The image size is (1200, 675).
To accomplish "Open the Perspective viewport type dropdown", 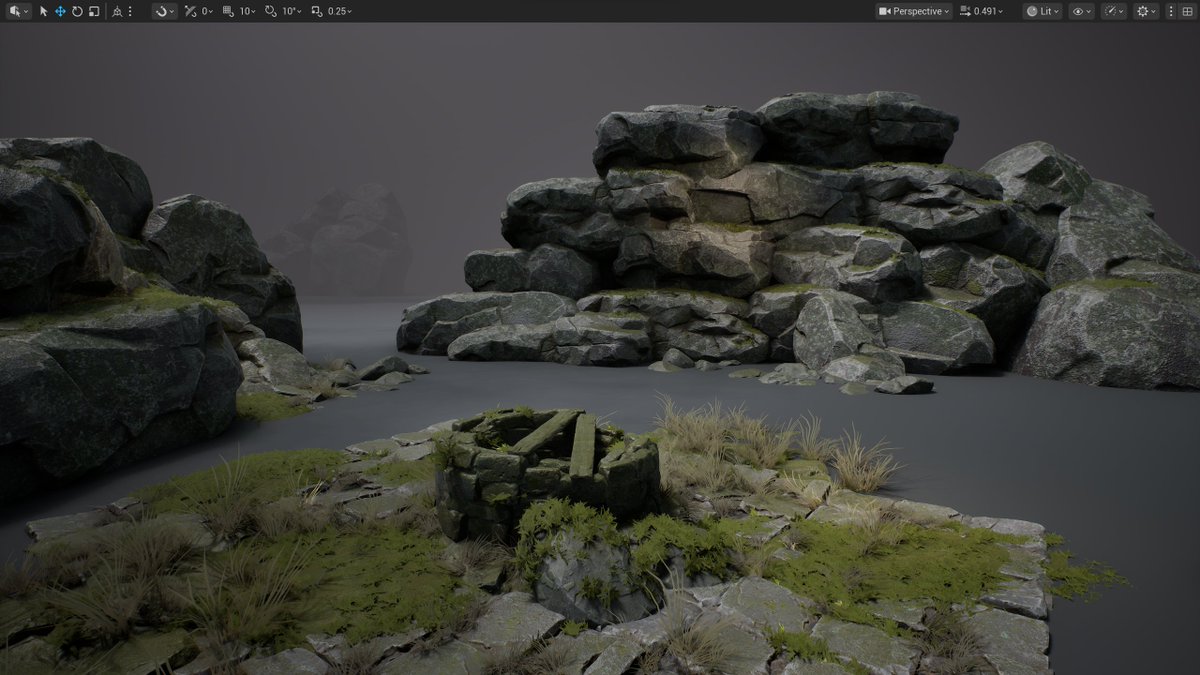I will click(914, 11).
